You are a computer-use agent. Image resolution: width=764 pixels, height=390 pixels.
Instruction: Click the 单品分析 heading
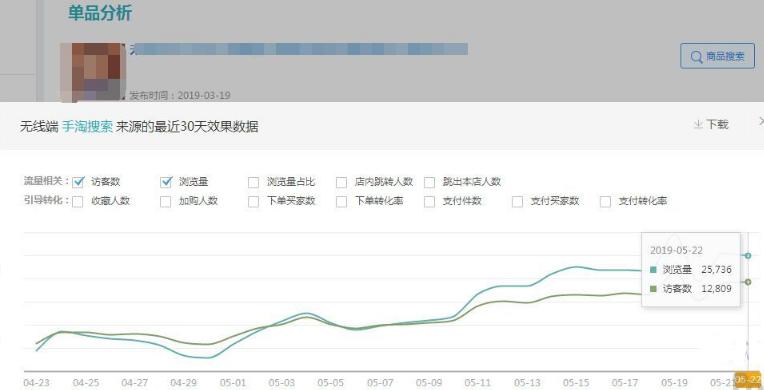point(100,13)
